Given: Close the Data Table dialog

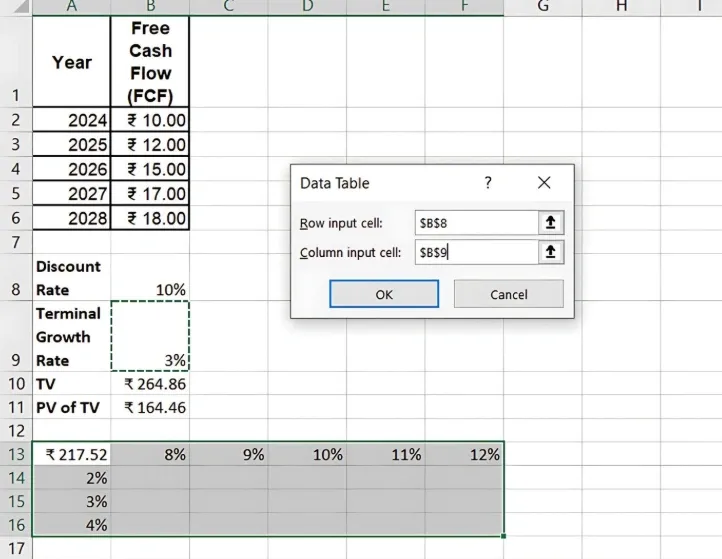Looking at the screenshot, I should point(544,183).
